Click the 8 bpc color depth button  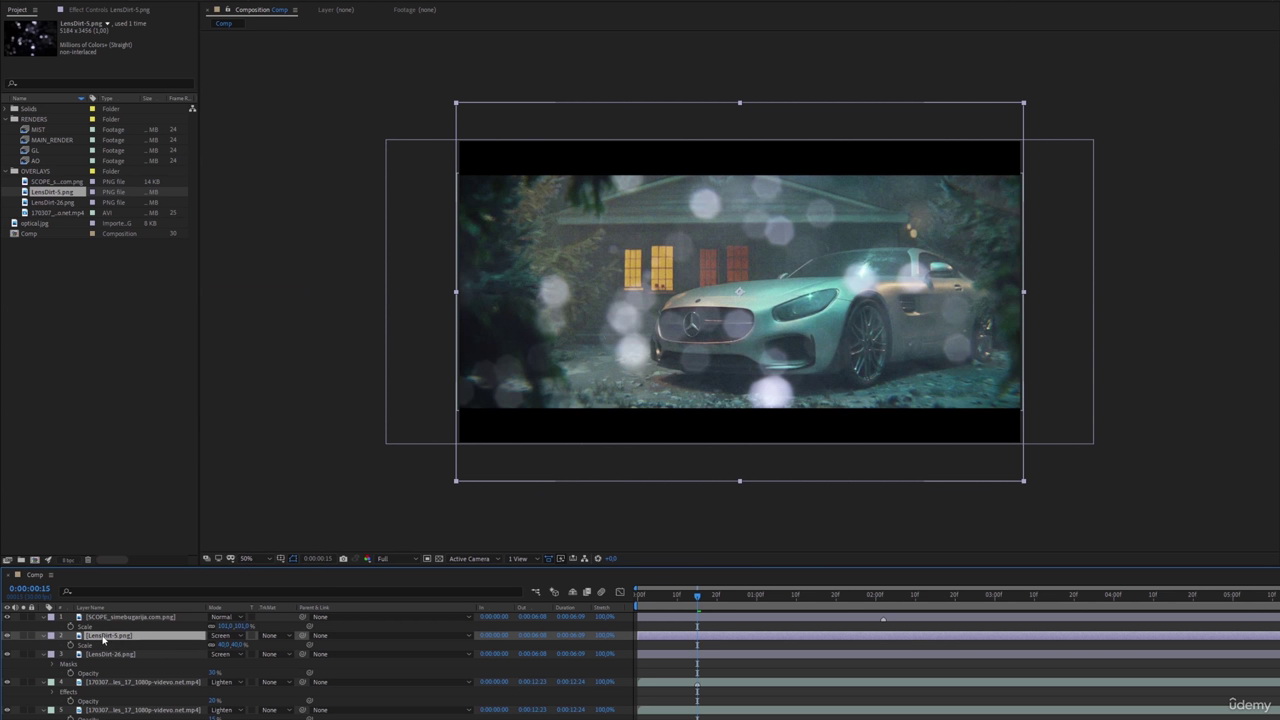pyautogui.click(x=68, y=560)
